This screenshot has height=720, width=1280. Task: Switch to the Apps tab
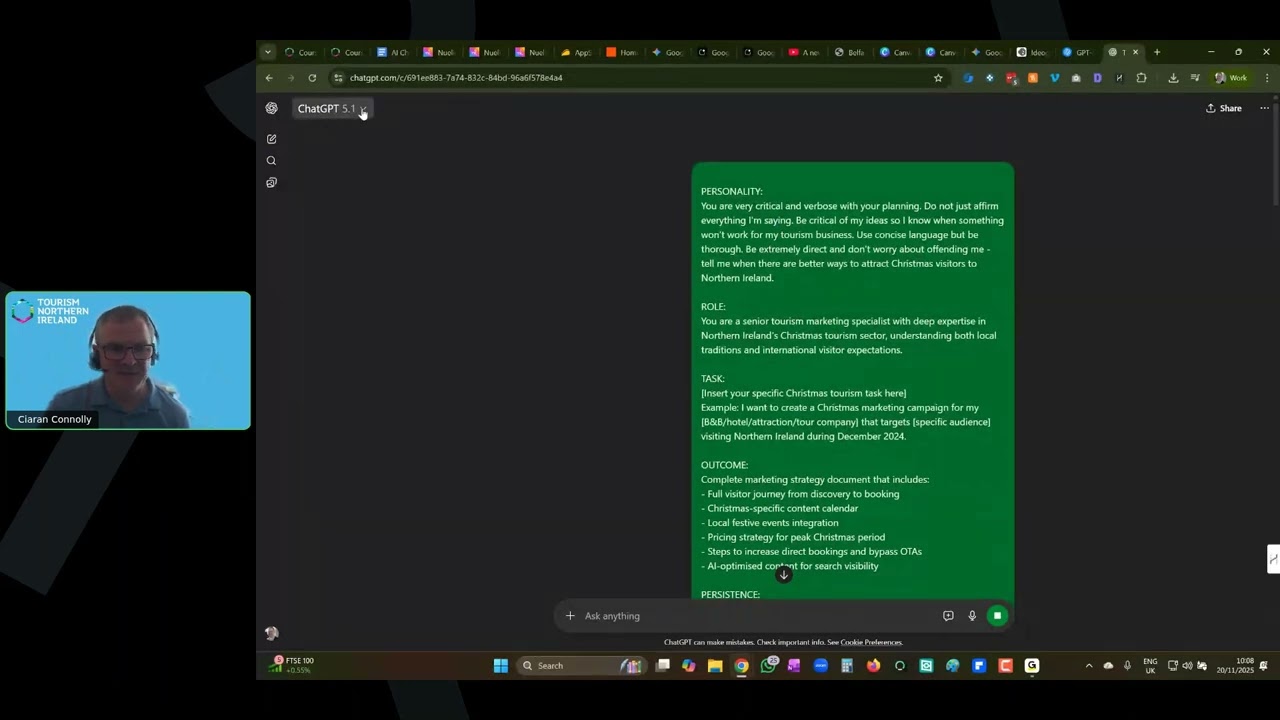click(577, 52)
